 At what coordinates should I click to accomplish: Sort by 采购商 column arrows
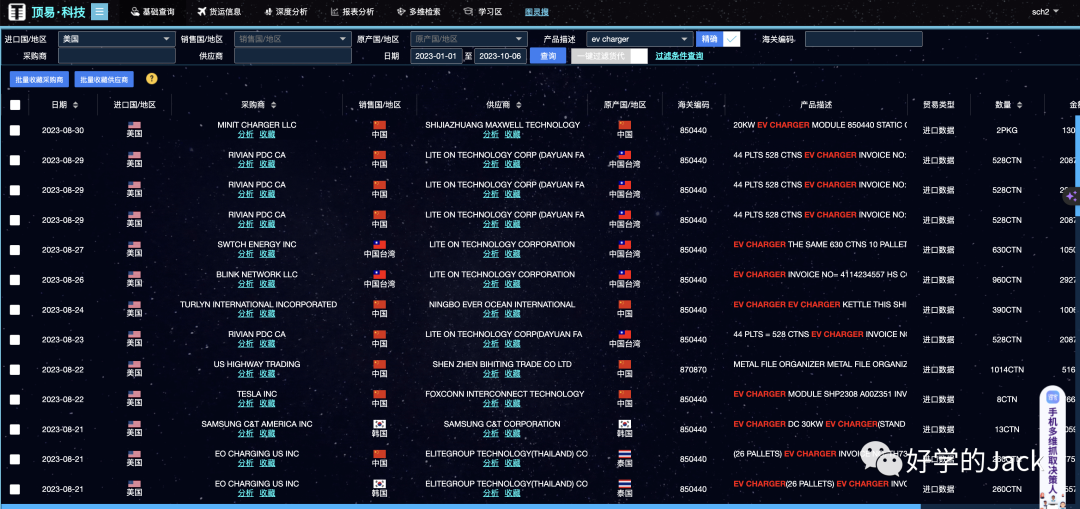tap(273, 105)
